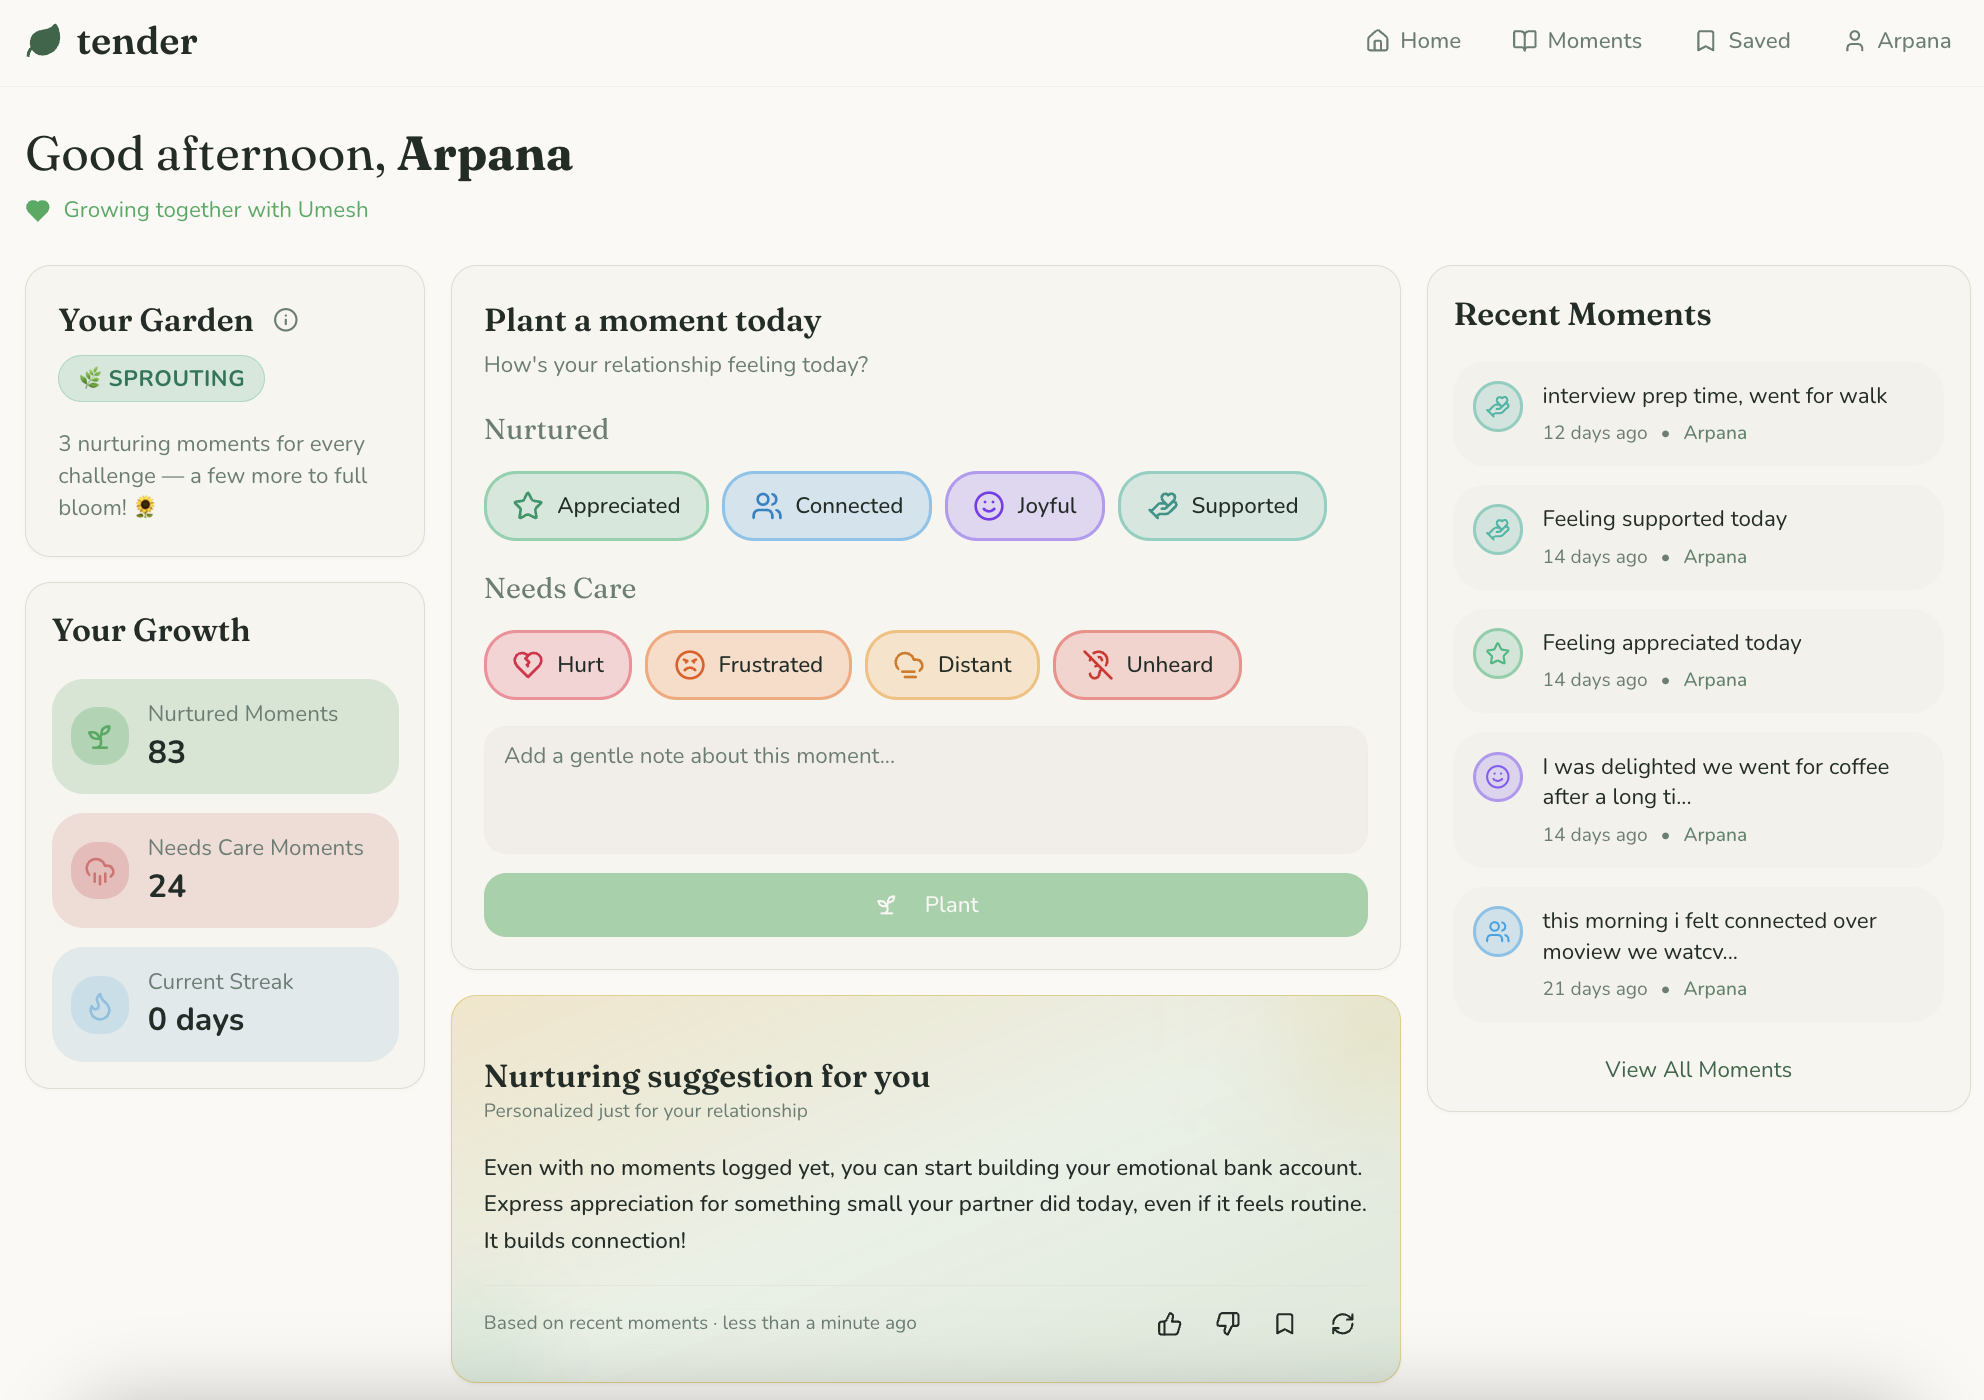Thumbs down the nurturing suggestion

point(1228,1323)
